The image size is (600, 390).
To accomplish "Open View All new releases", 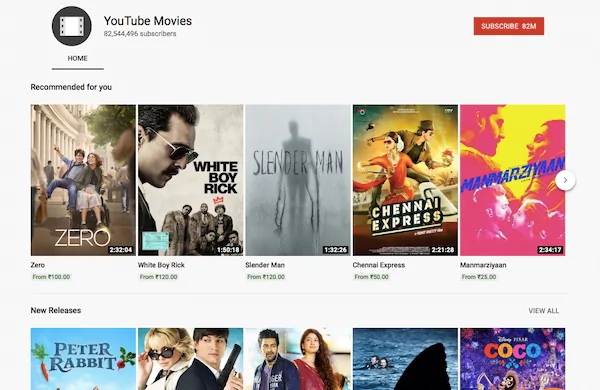I will point(543,311).
